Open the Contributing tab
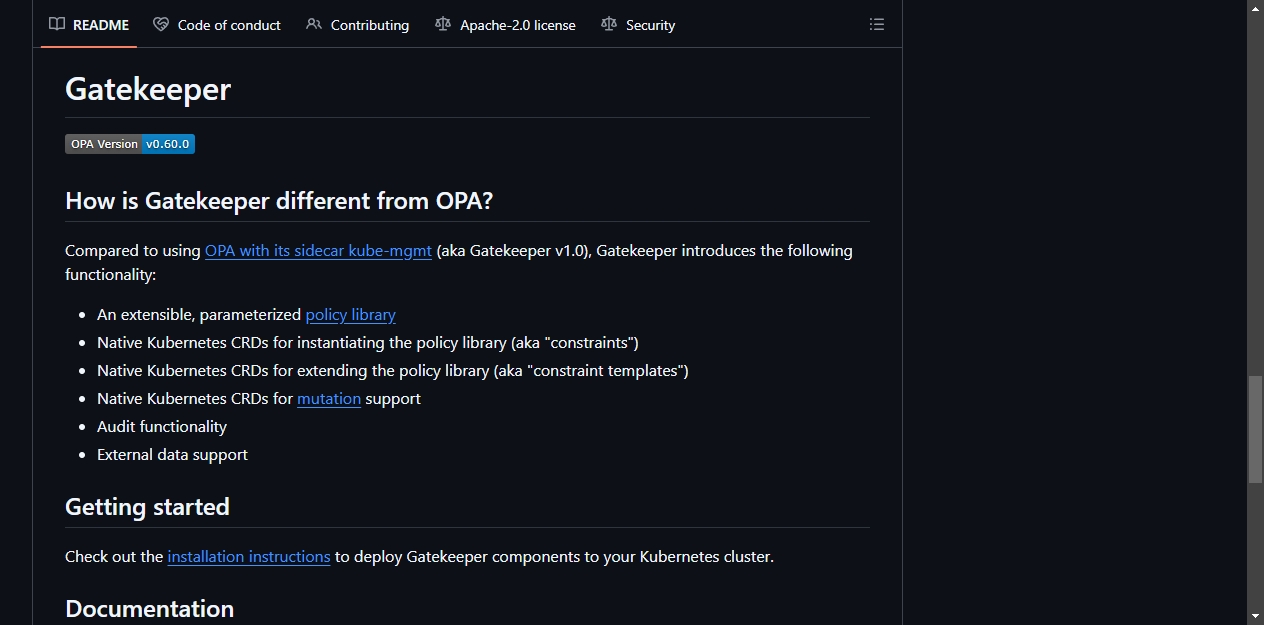Screen dimensions: 1264x625 [358, 24]
